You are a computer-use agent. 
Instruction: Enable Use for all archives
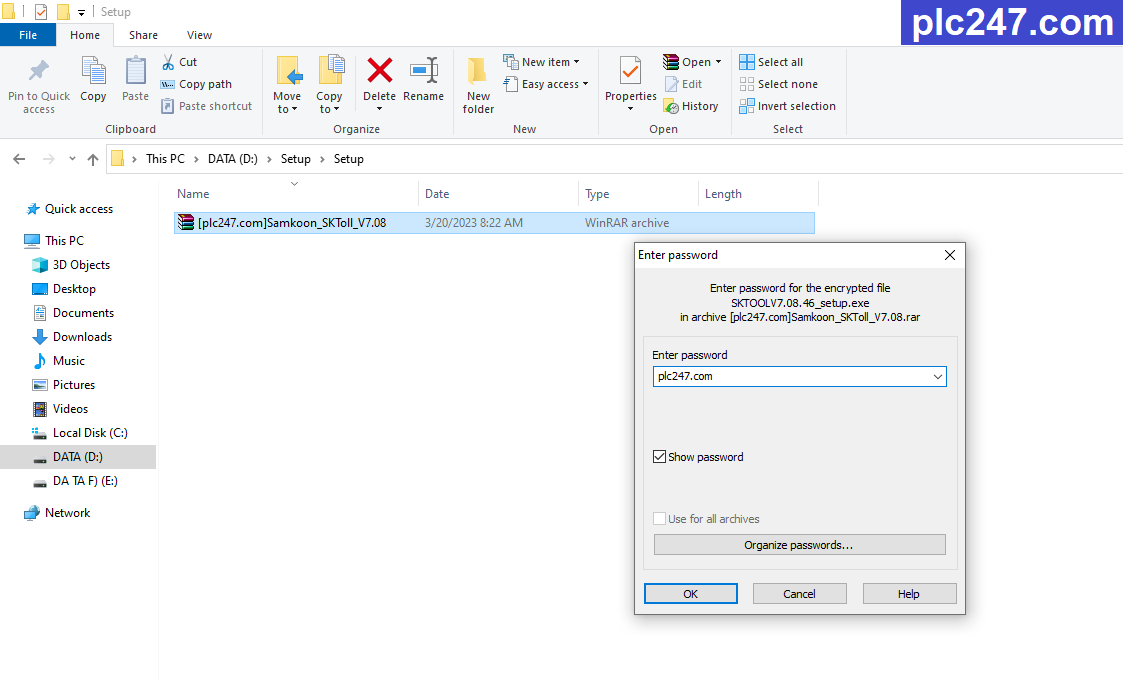(660, 518)
